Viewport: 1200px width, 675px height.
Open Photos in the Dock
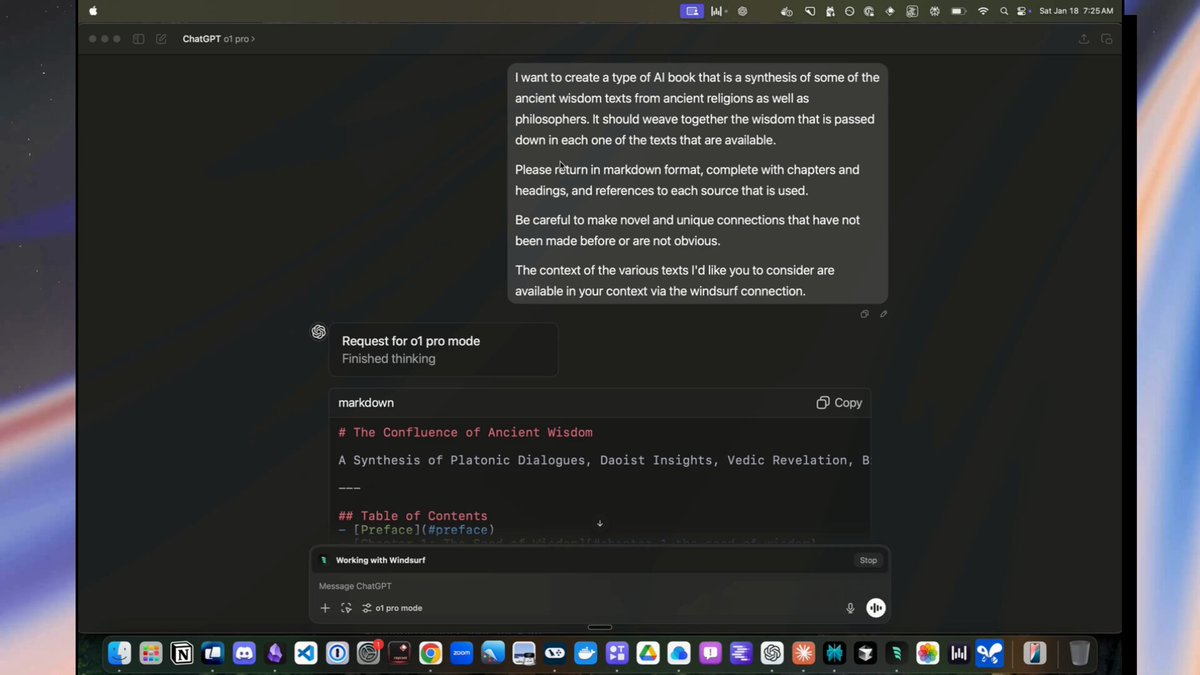[x=928, y=653]
